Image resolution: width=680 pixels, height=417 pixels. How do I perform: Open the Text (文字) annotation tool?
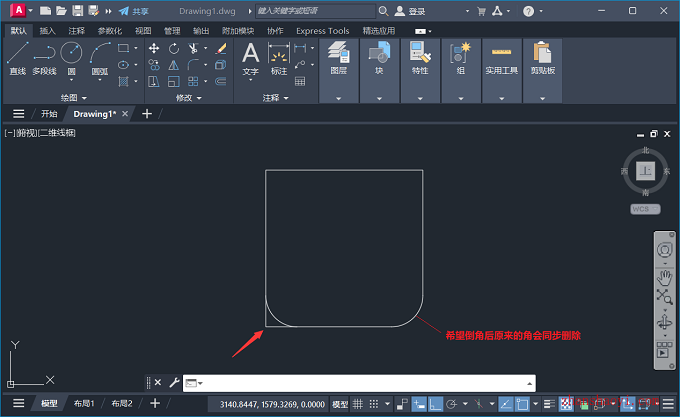(251, 59)
